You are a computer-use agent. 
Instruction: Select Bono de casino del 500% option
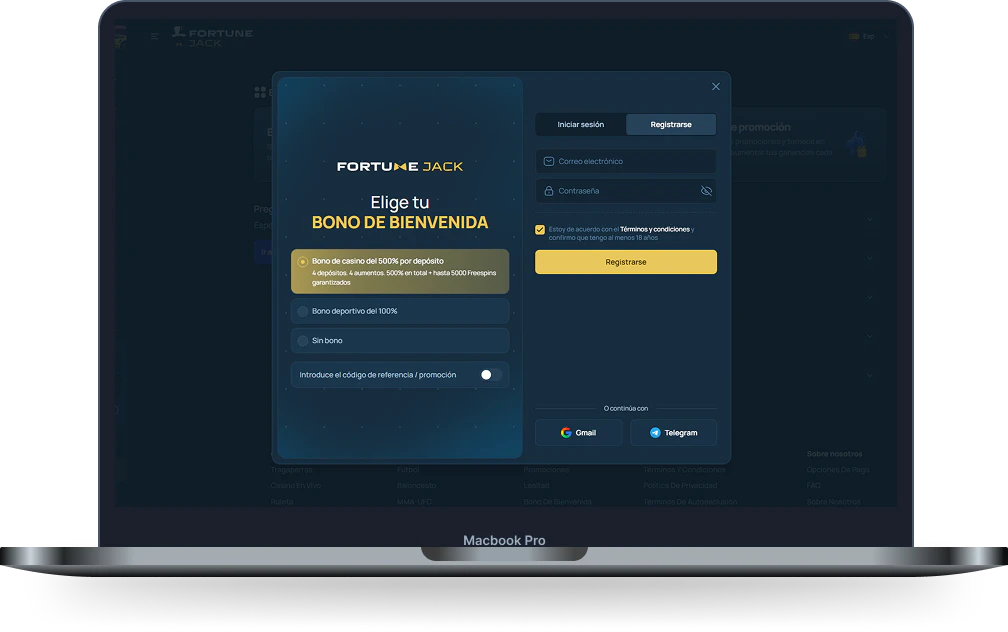(x=400, y=271)
